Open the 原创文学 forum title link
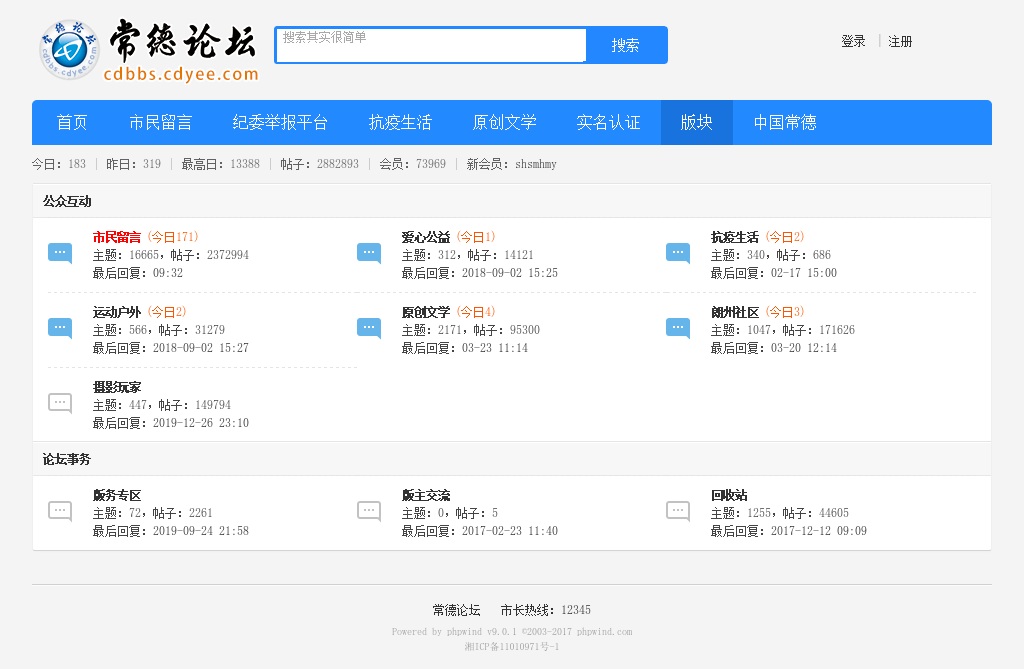Image resolution: width=1024 pixels, height=669 pixels. [x=426, y=312]
